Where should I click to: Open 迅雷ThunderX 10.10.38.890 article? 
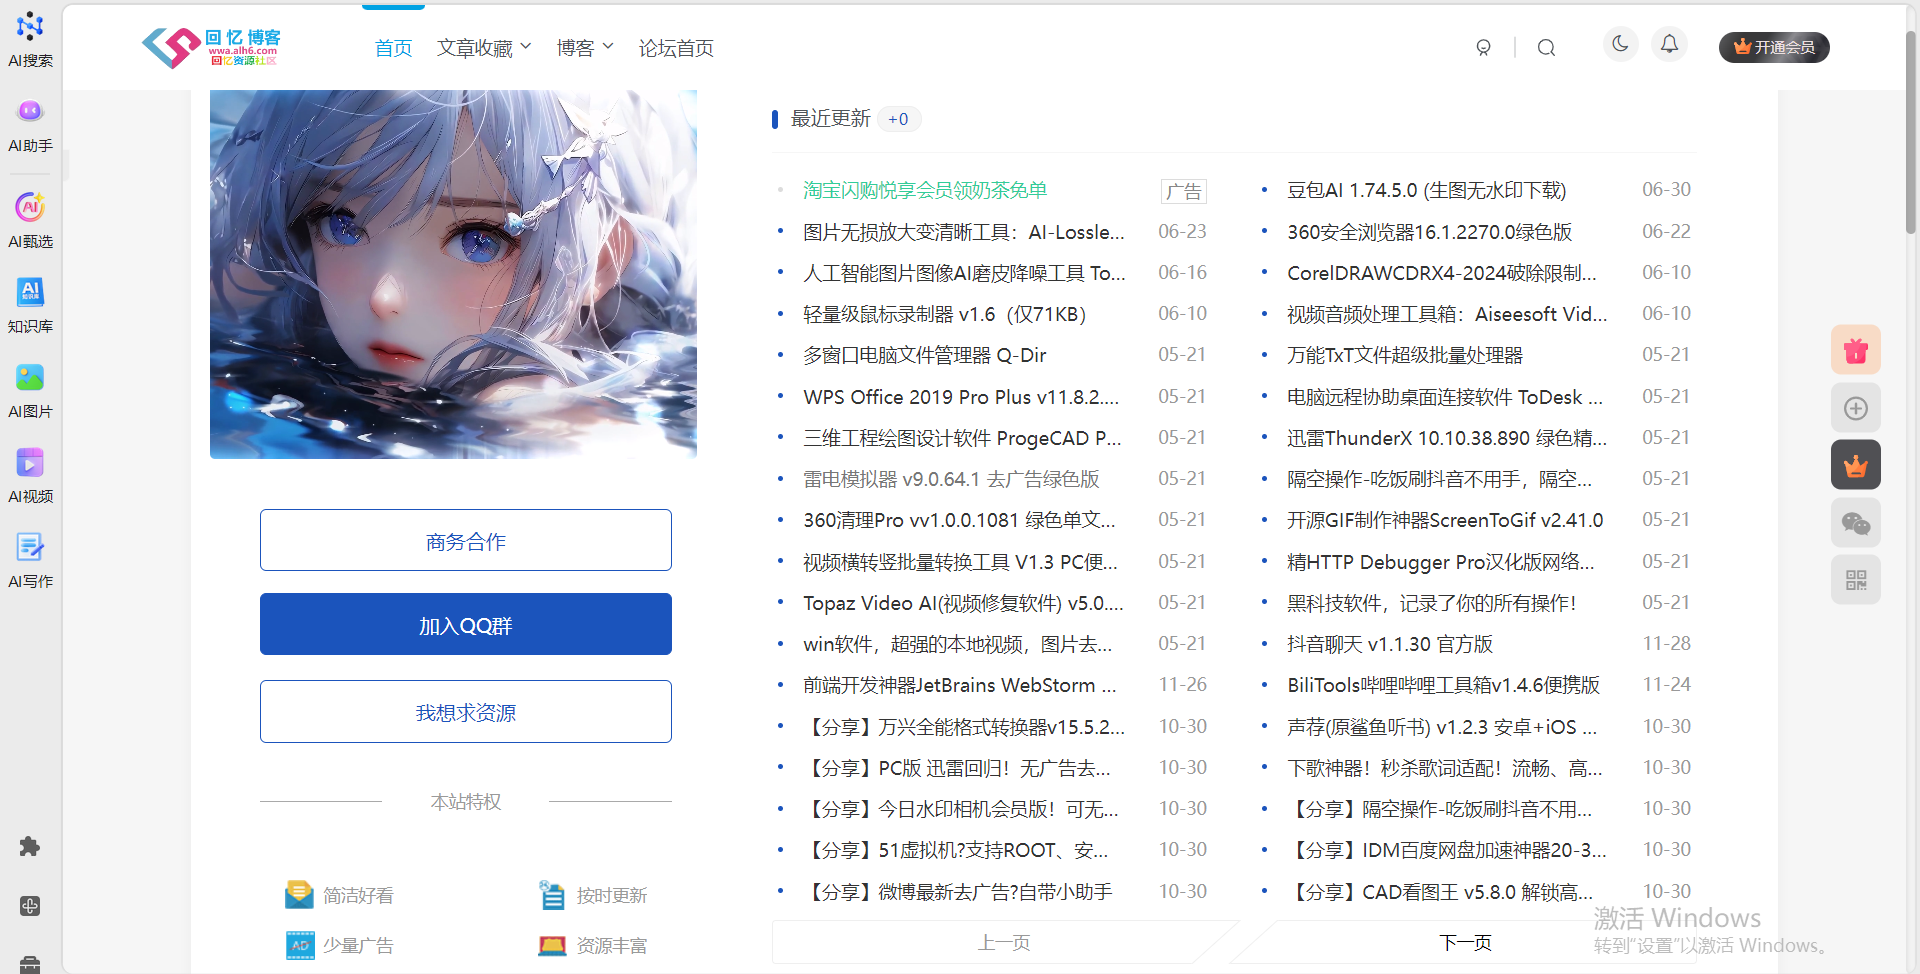click(1447, 438)
